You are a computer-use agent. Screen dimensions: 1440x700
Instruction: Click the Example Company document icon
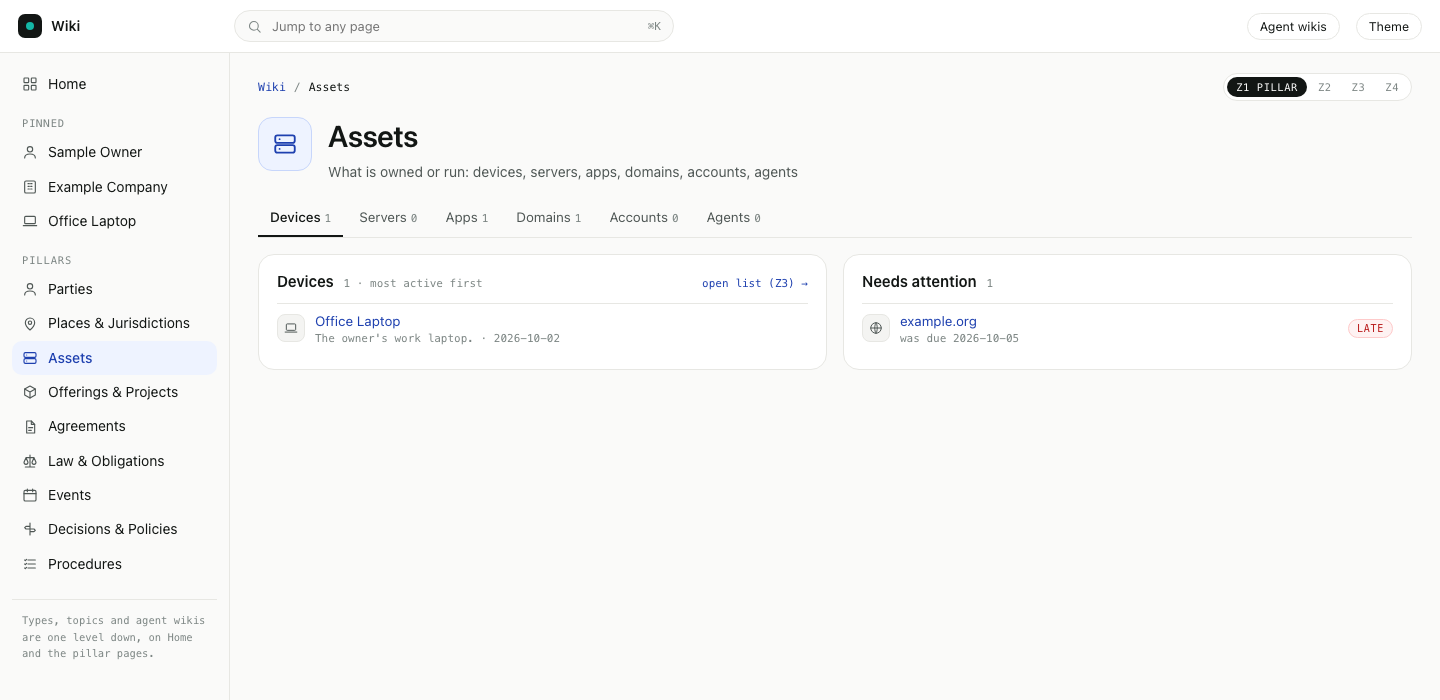coord(30,187)
